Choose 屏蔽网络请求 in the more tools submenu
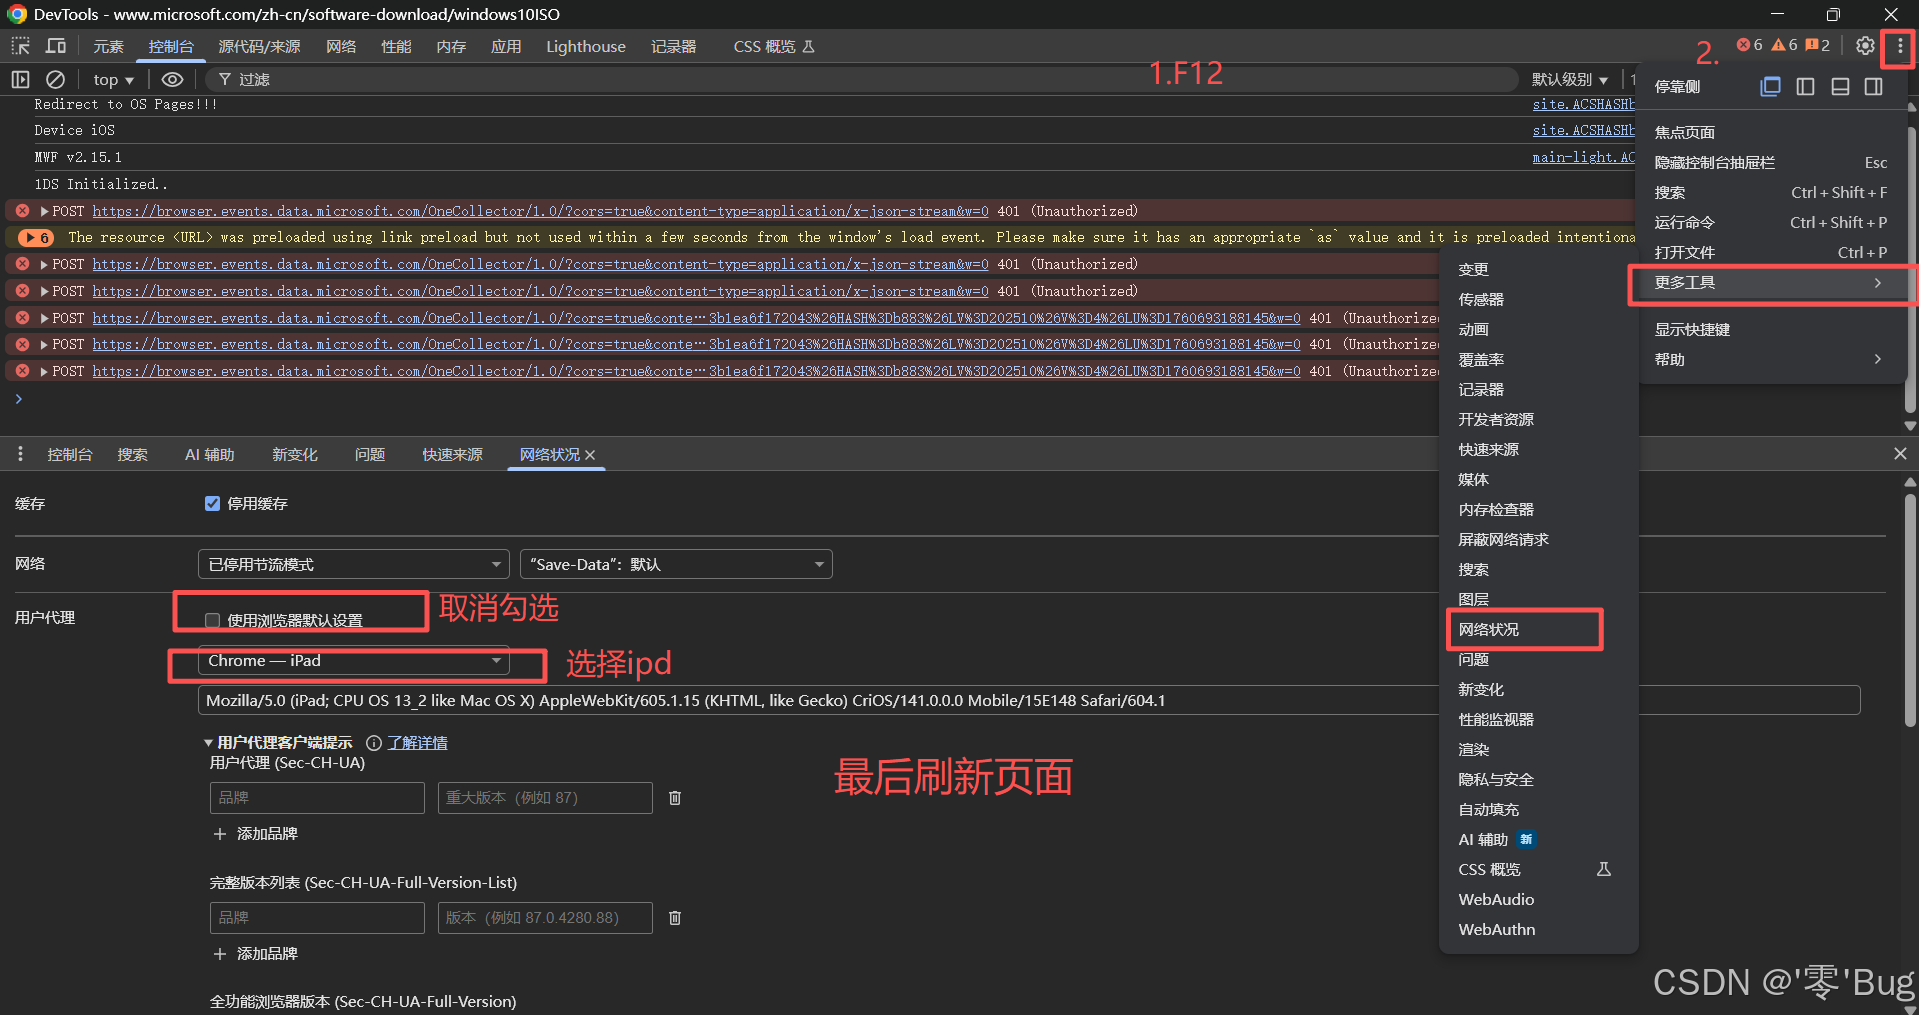 (1538, 539)
